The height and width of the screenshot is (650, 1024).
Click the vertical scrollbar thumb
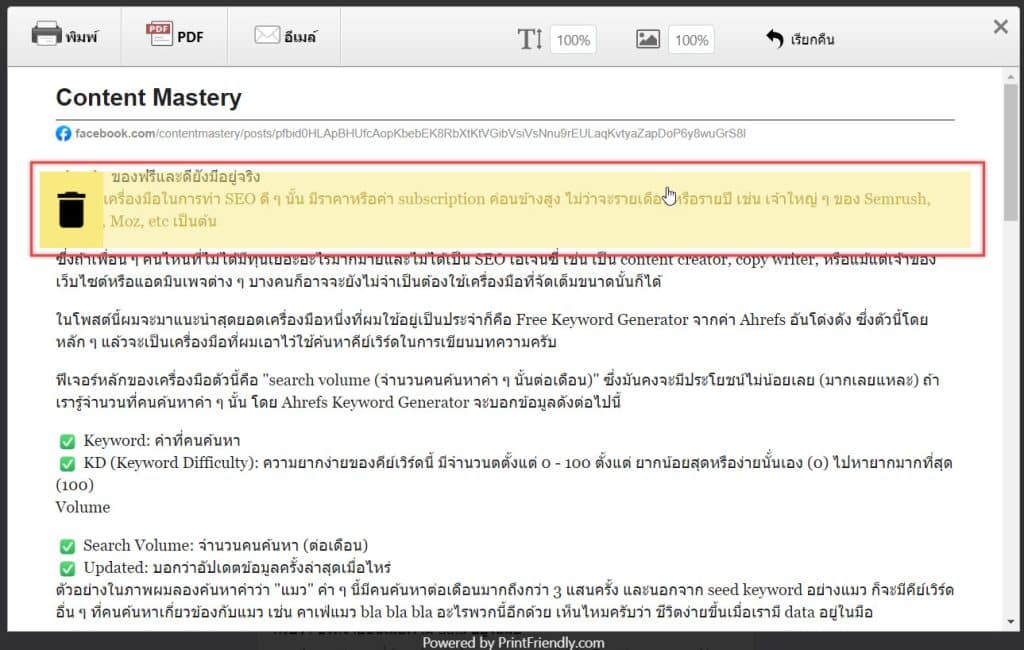[1011, 153]
